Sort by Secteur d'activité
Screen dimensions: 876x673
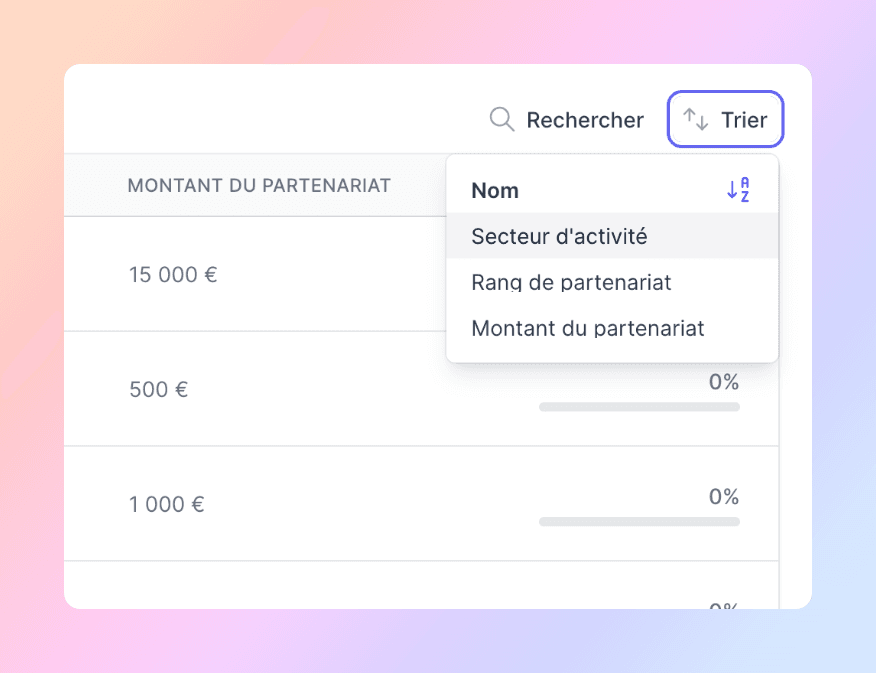point(612,236)
